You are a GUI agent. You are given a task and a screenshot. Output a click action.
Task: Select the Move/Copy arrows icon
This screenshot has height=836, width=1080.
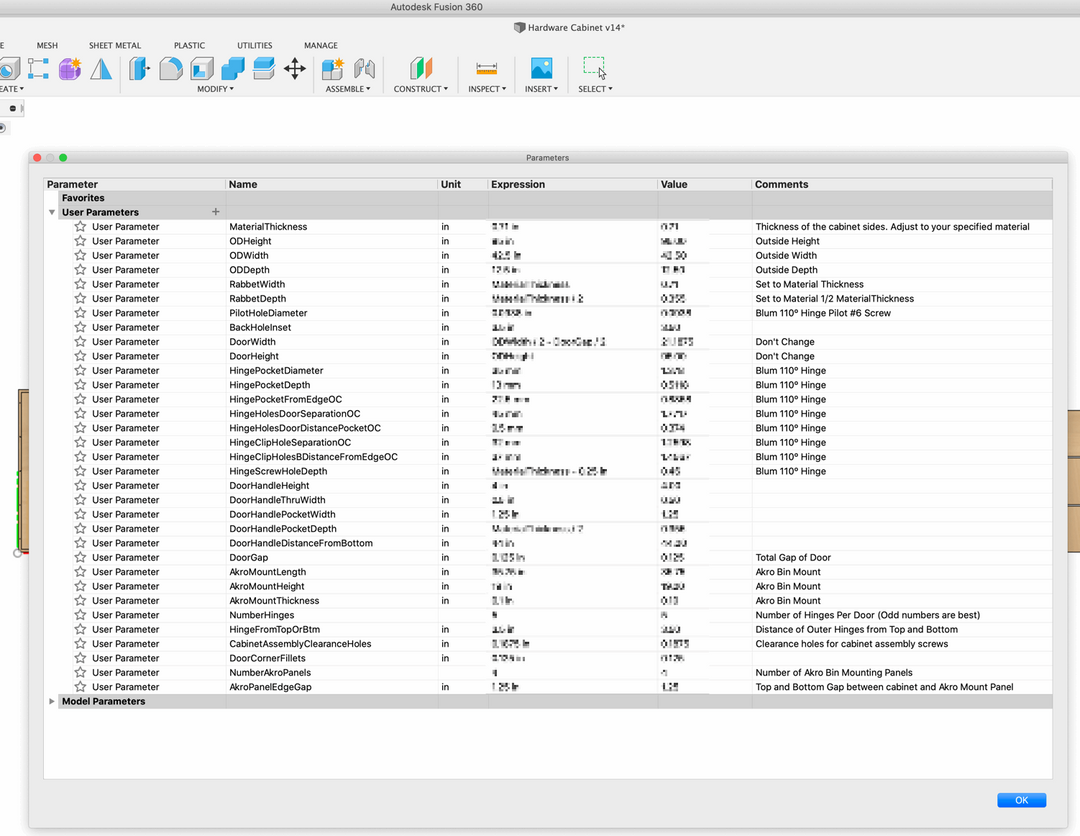(x=294, y=69)
